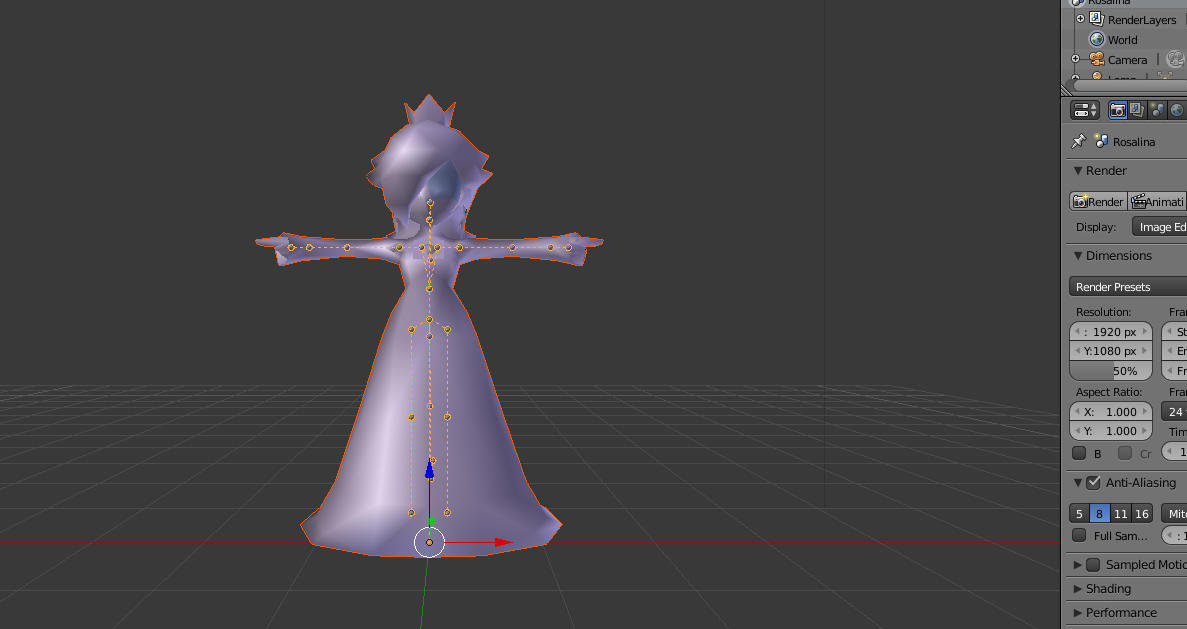The image size is (1187, 629).
Task: Click the Animation render button
Action: [1157, 201]
